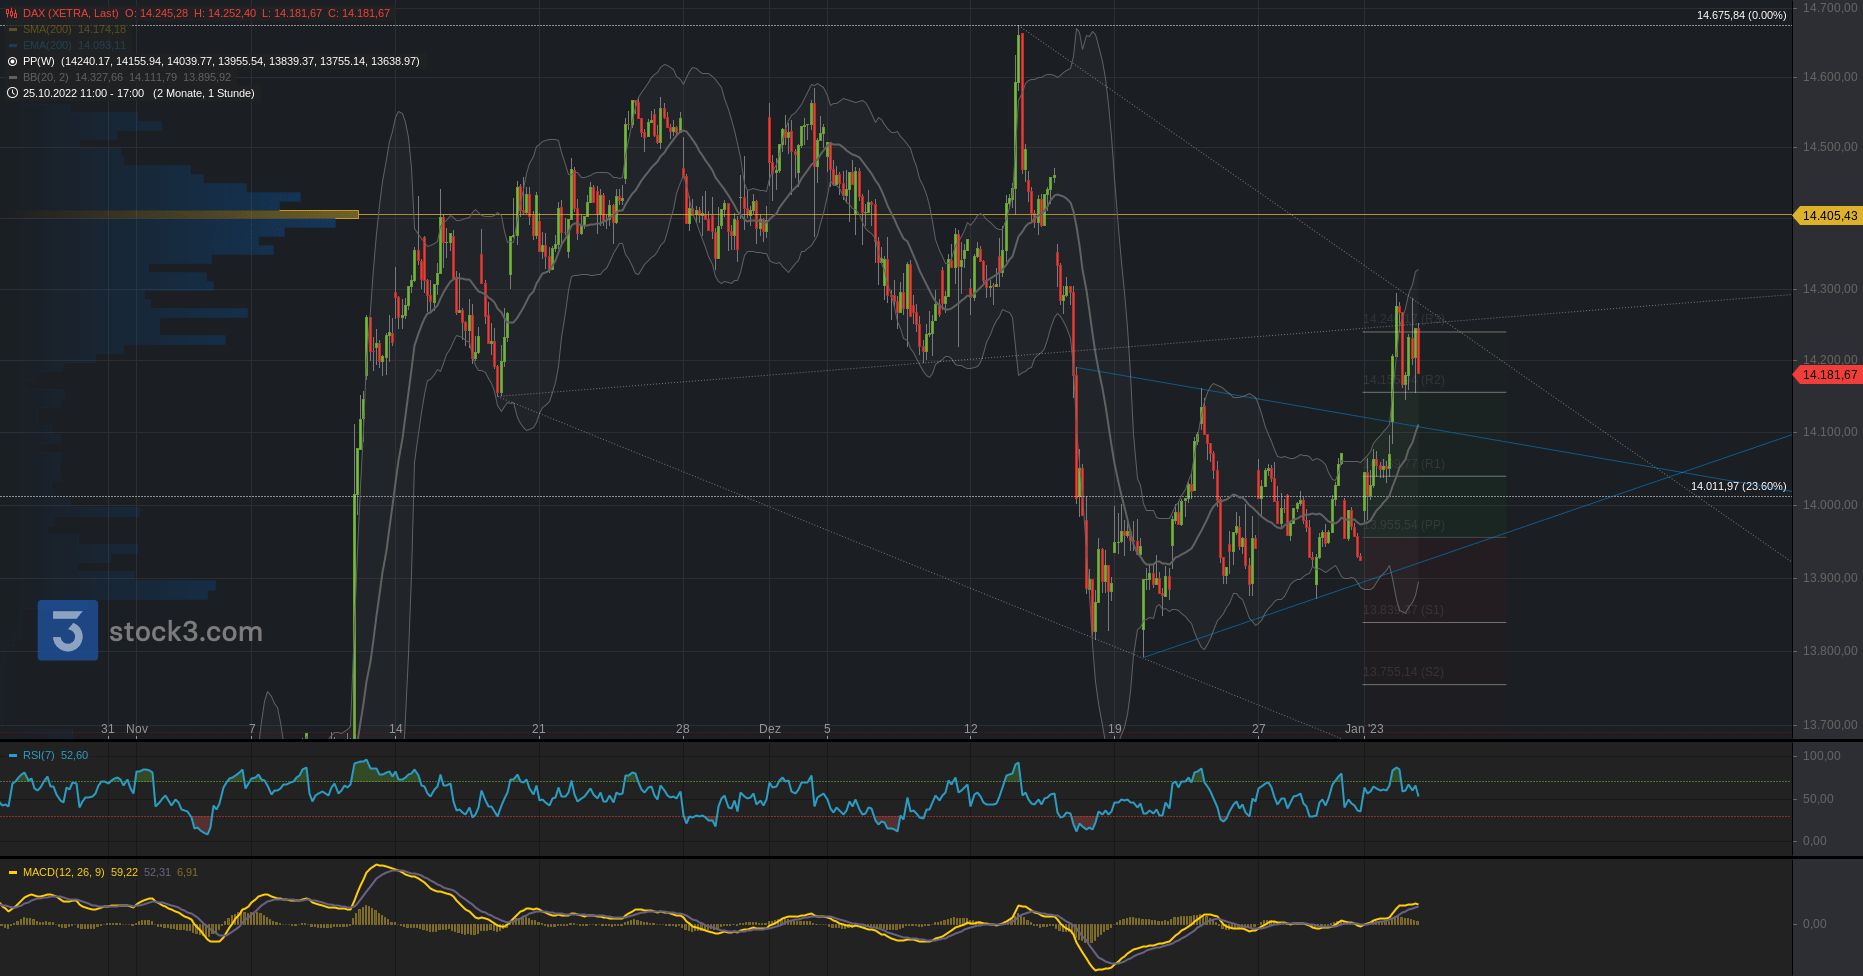The image size is (1863, 976).
Task: Open the RSI(7) indicator label
Action: pyautogui.click(x=40, y=755)
